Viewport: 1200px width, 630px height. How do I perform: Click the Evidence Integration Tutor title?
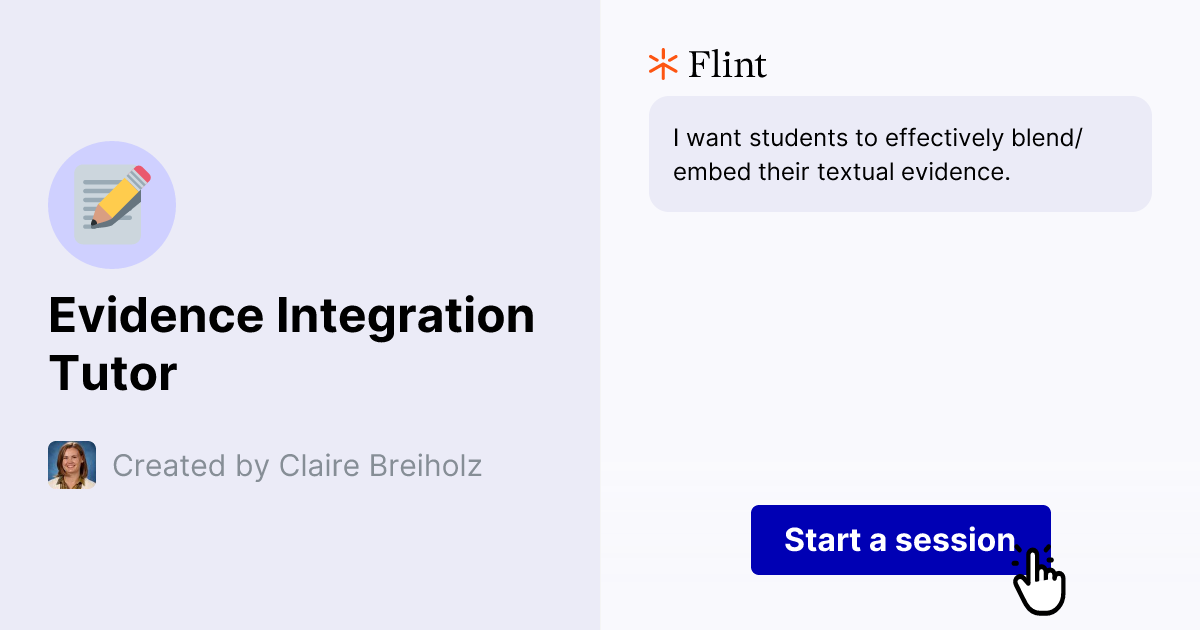coord(290,344)
